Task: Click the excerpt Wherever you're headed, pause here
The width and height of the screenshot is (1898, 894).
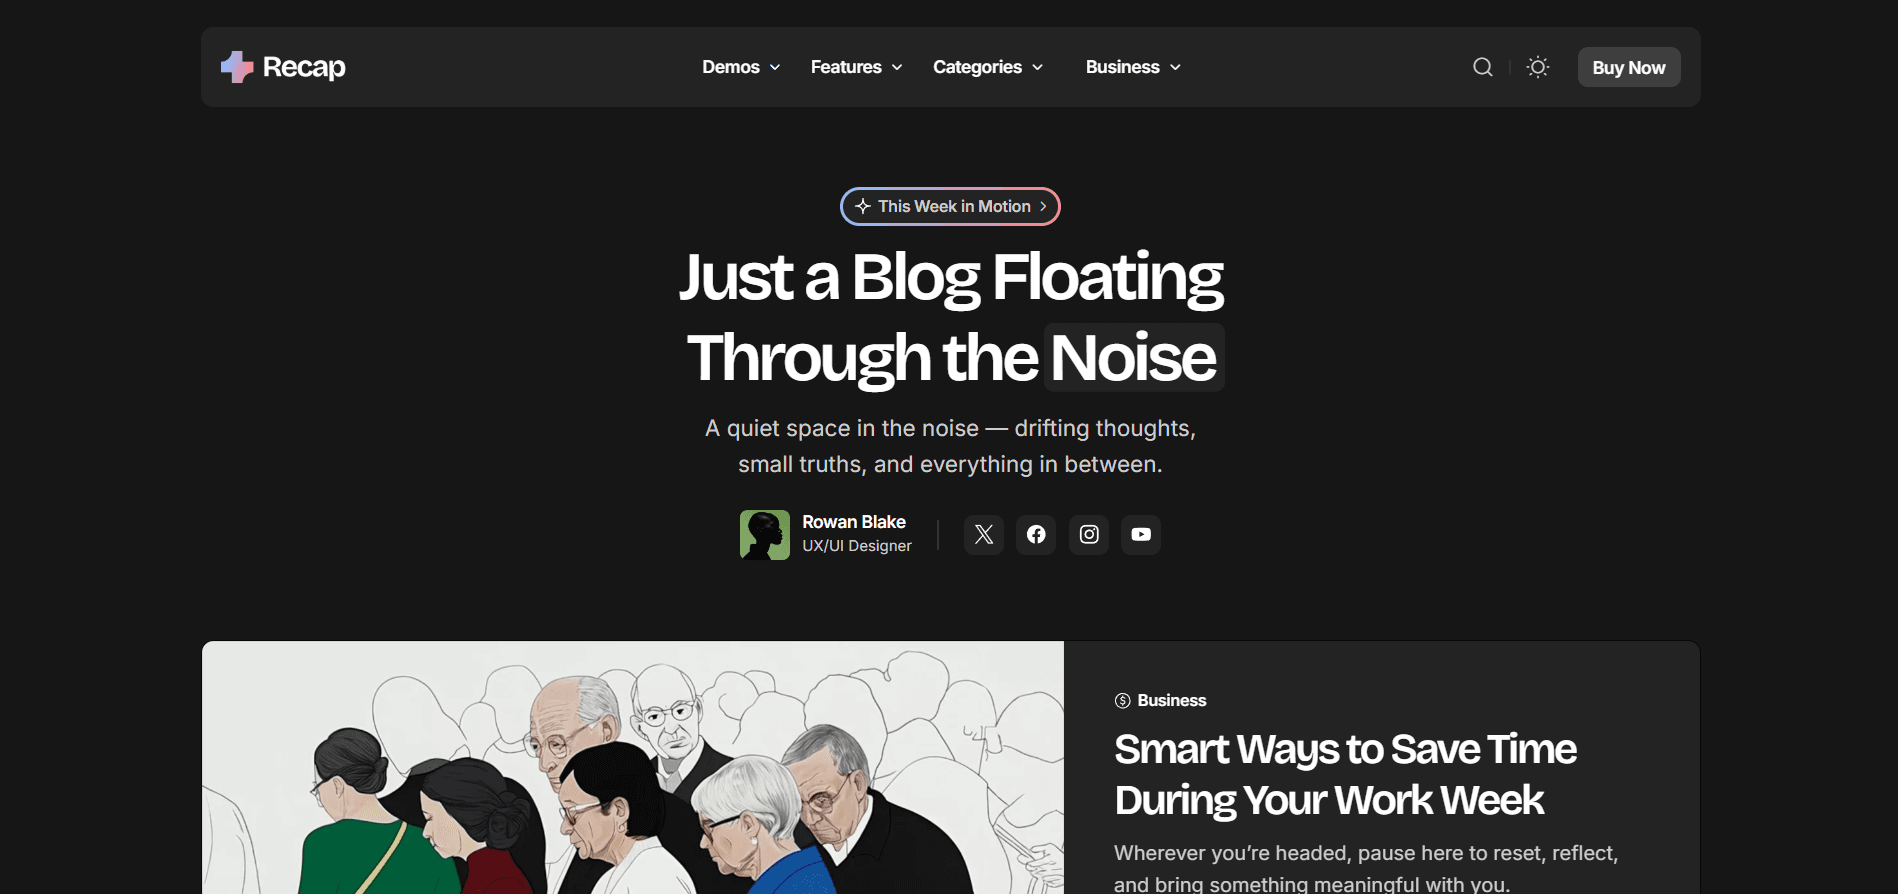Action: [1366, 868]
